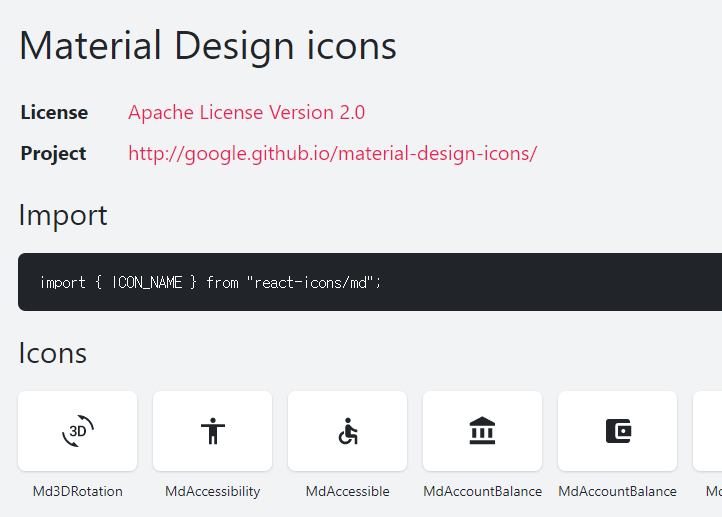Click the MdAccessible name label
Image resolution: width=722 pixels, height=517 pixels.
point(347,491)
